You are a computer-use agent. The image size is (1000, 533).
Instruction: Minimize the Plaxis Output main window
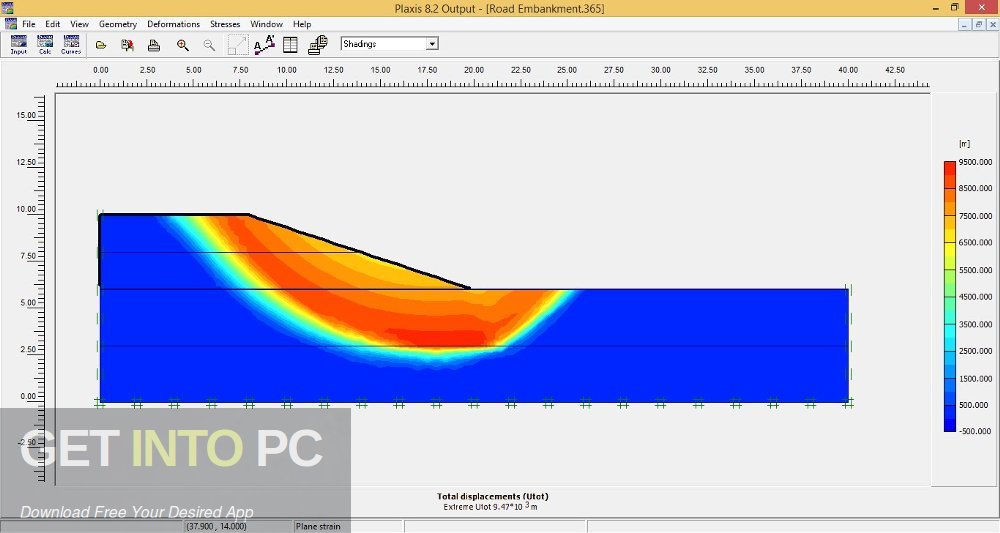(935, 8)
